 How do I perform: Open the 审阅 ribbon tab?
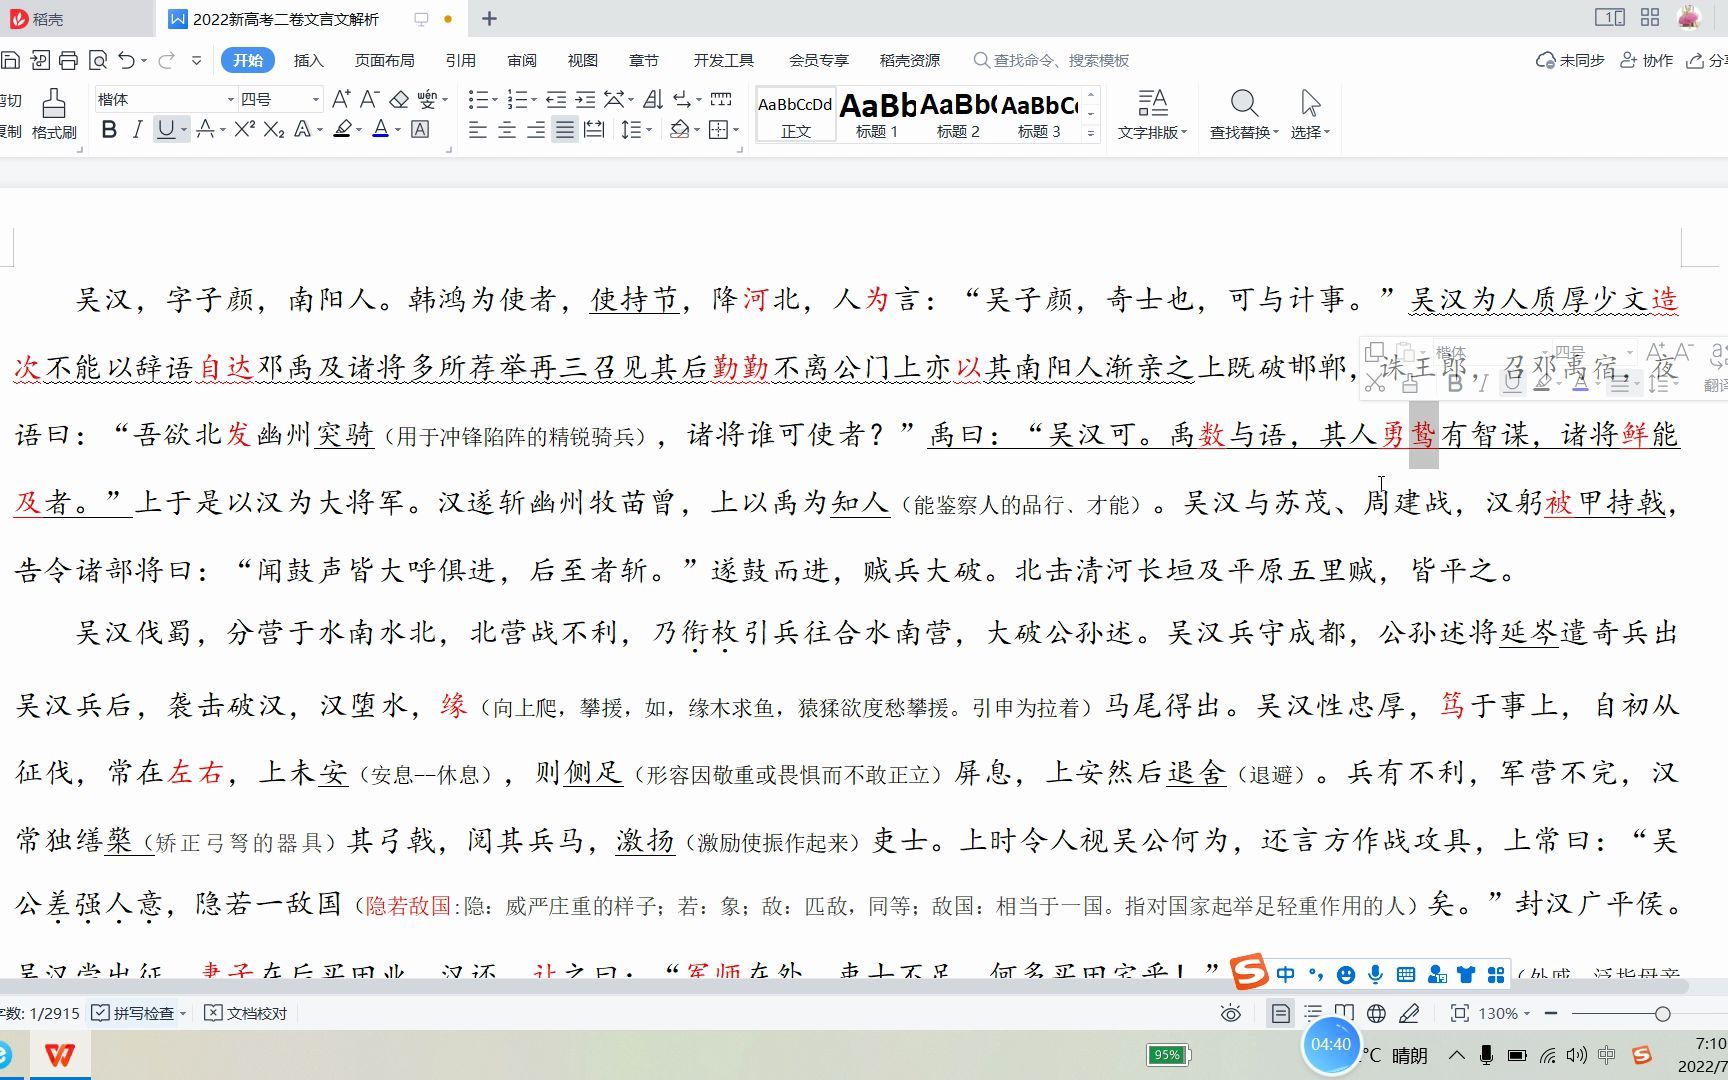click(x=521, y=61)
